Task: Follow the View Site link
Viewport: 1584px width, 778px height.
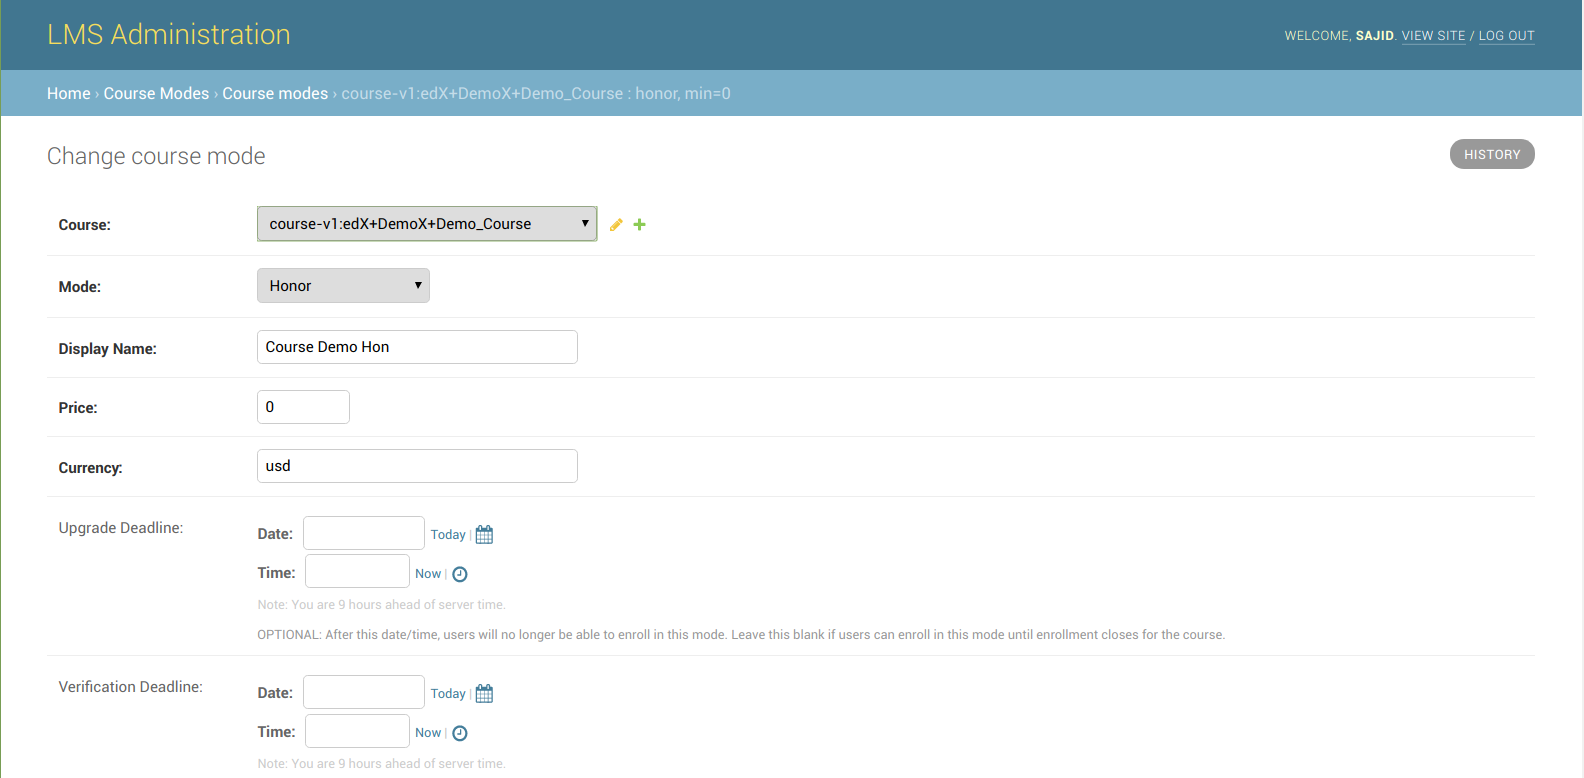Action: pos(1433,36)
